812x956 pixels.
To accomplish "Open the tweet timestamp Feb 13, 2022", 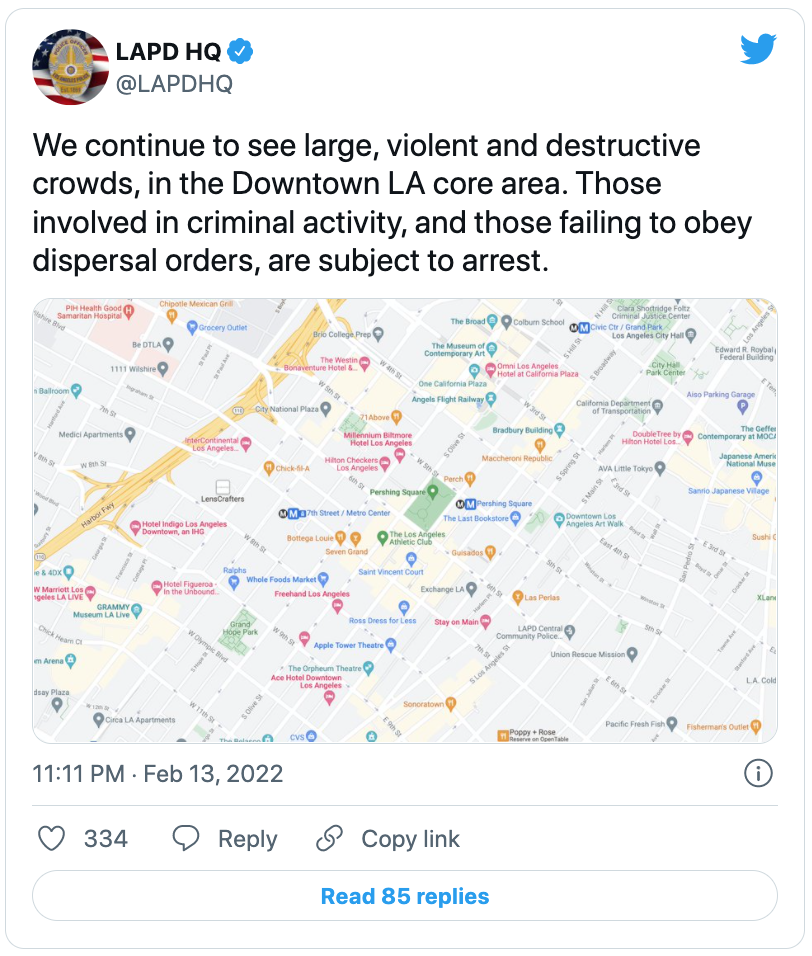I will pos(158,773).
